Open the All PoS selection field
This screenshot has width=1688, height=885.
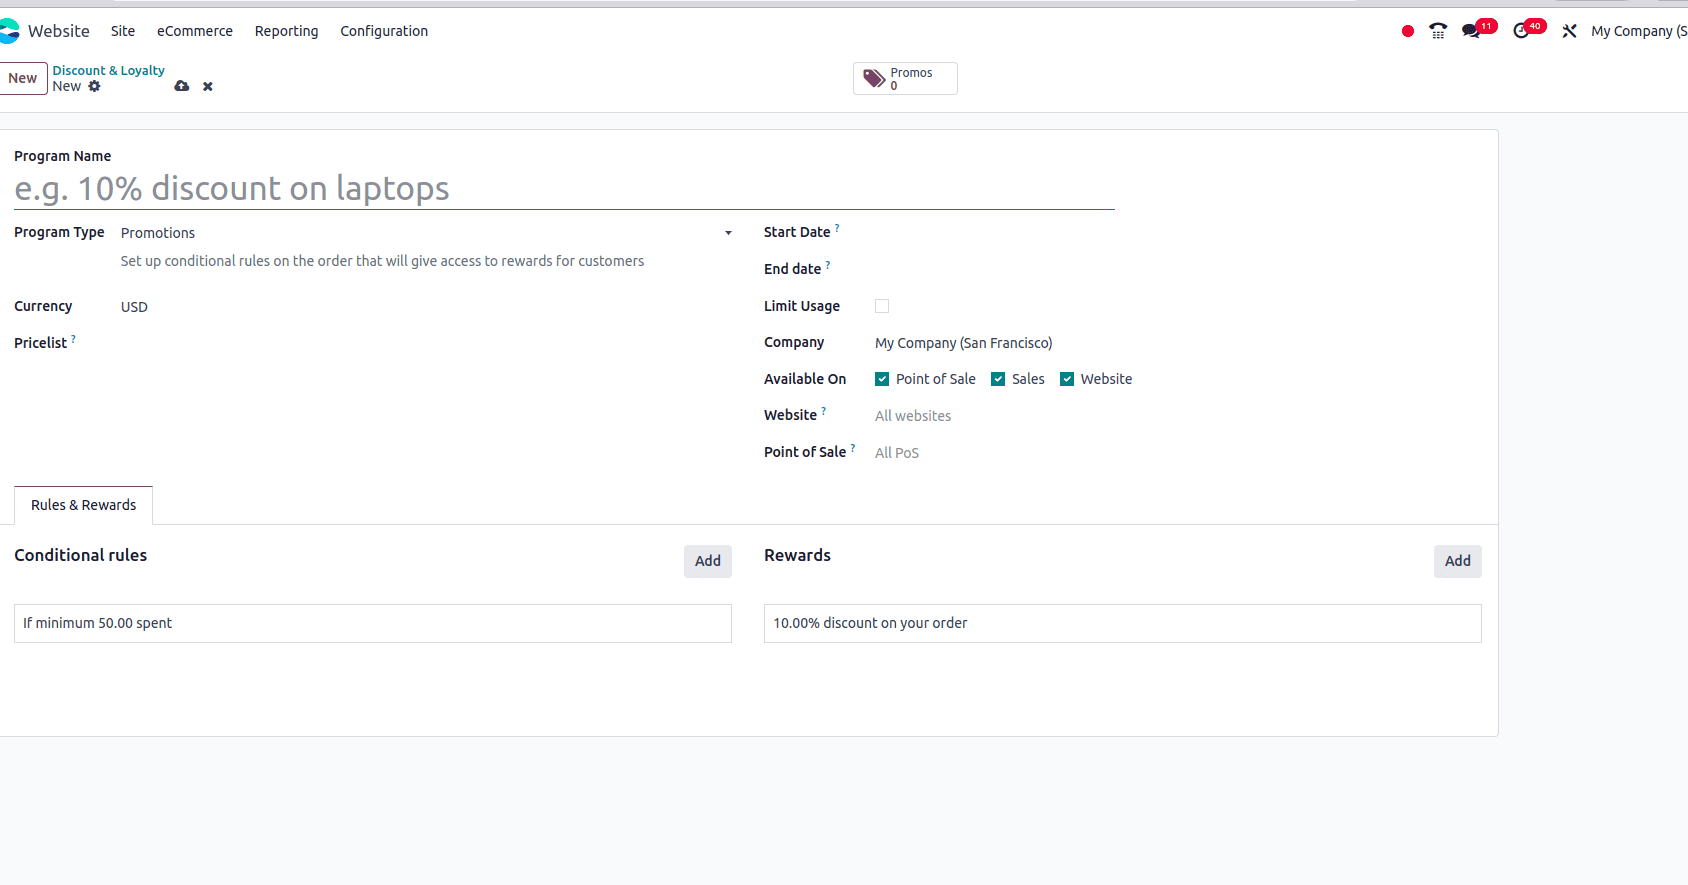point(1180,453)
